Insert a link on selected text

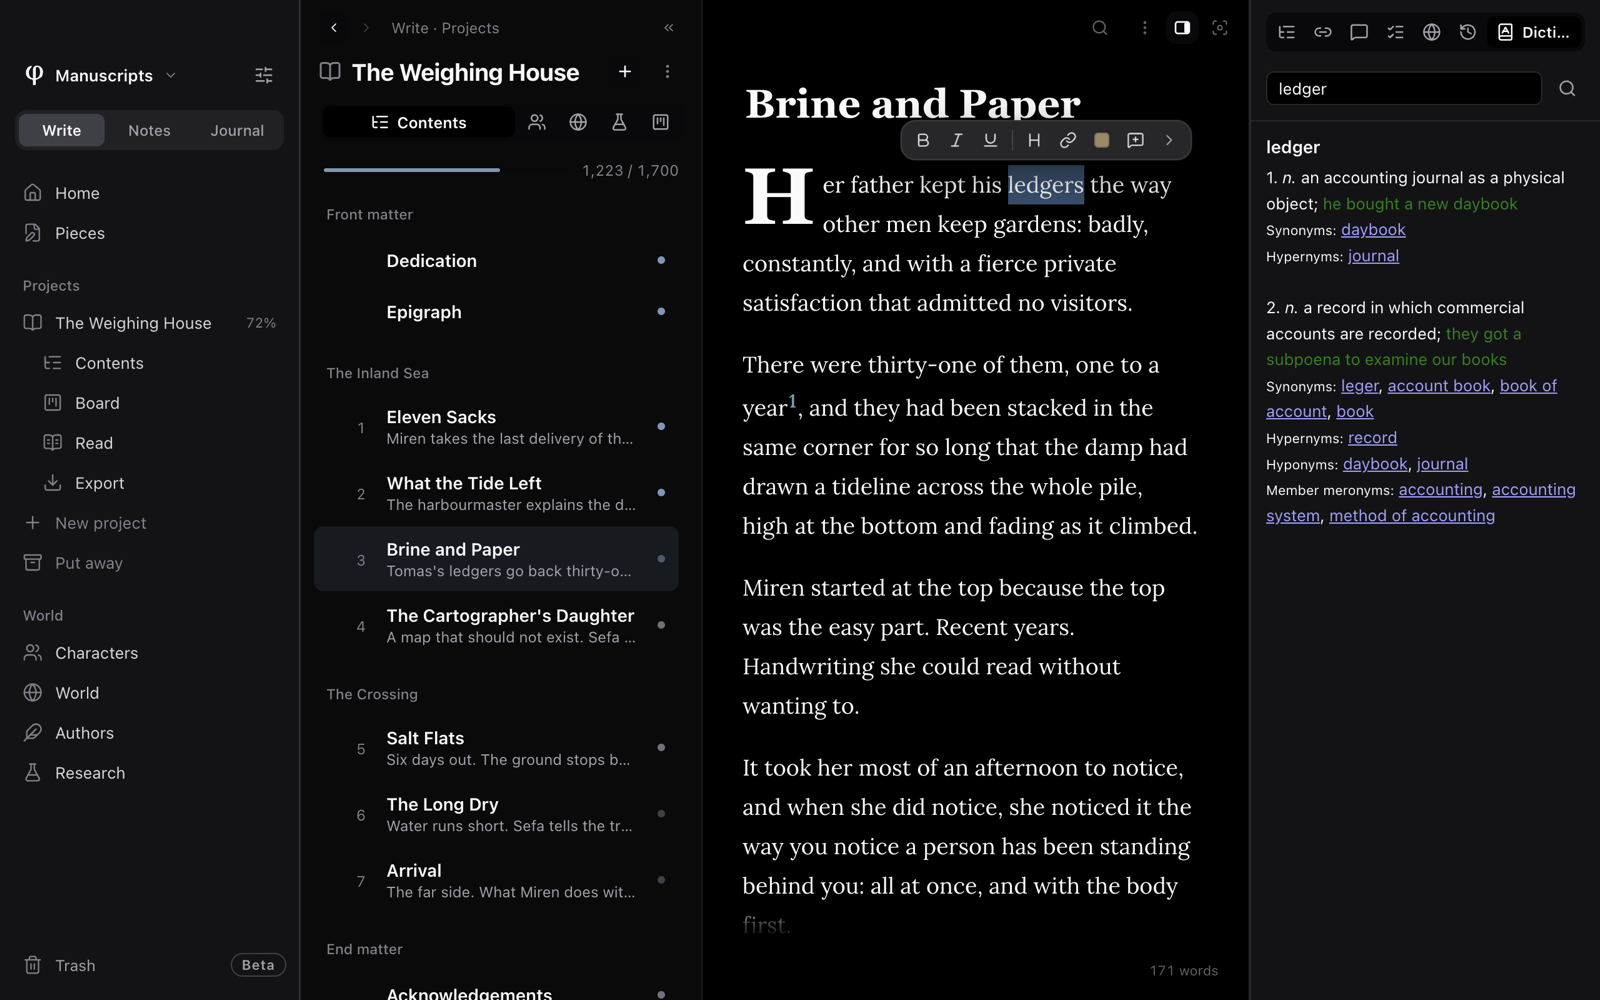[x=1068, y=141]
